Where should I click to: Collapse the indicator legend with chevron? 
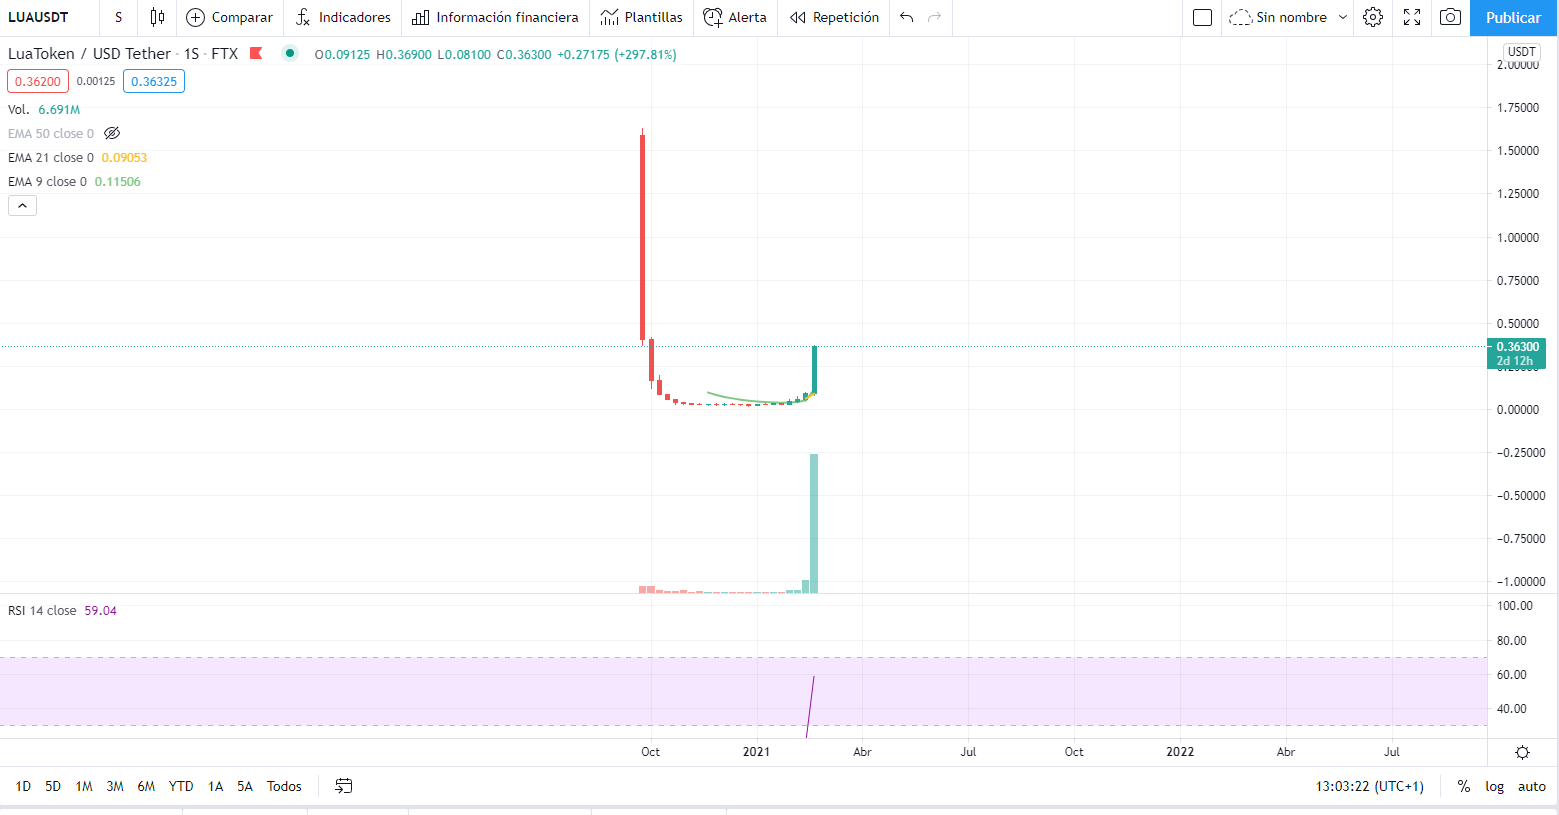coord(22,205)
